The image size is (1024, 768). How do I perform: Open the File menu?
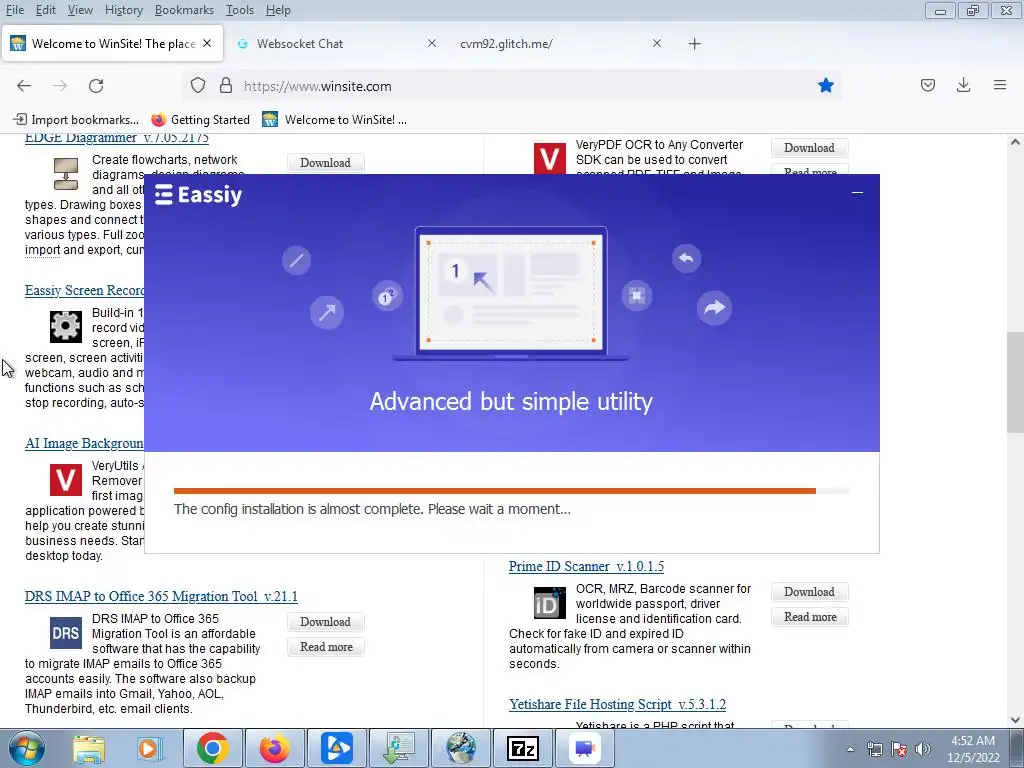(14, 10)
